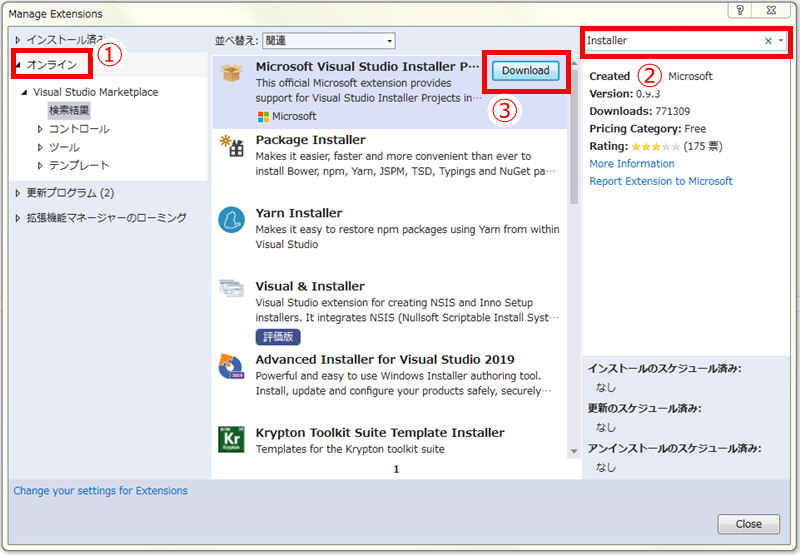Click アンインストールのスケジュール済み heading
Viewport: 800px width, 555px height.
coord(674,448)
